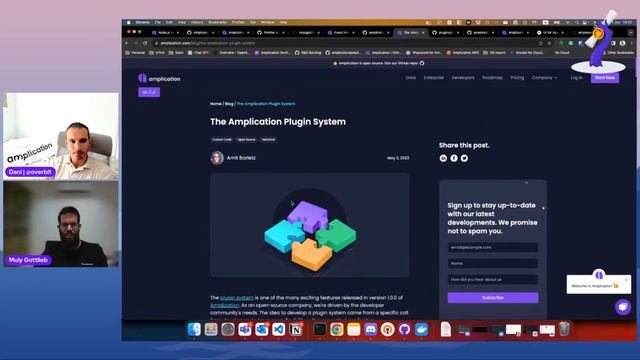Launch Visual Studio Code from the dock
Screen dimensions: 640x360
point(279,329)
